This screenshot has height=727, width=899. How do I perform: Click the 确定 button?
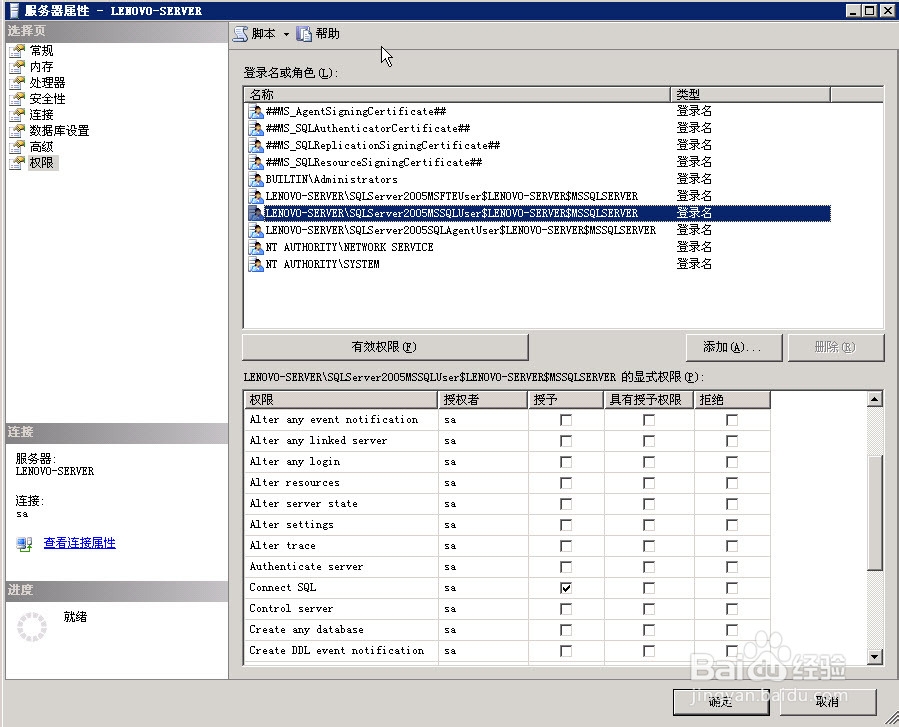(x=719, y=703)
